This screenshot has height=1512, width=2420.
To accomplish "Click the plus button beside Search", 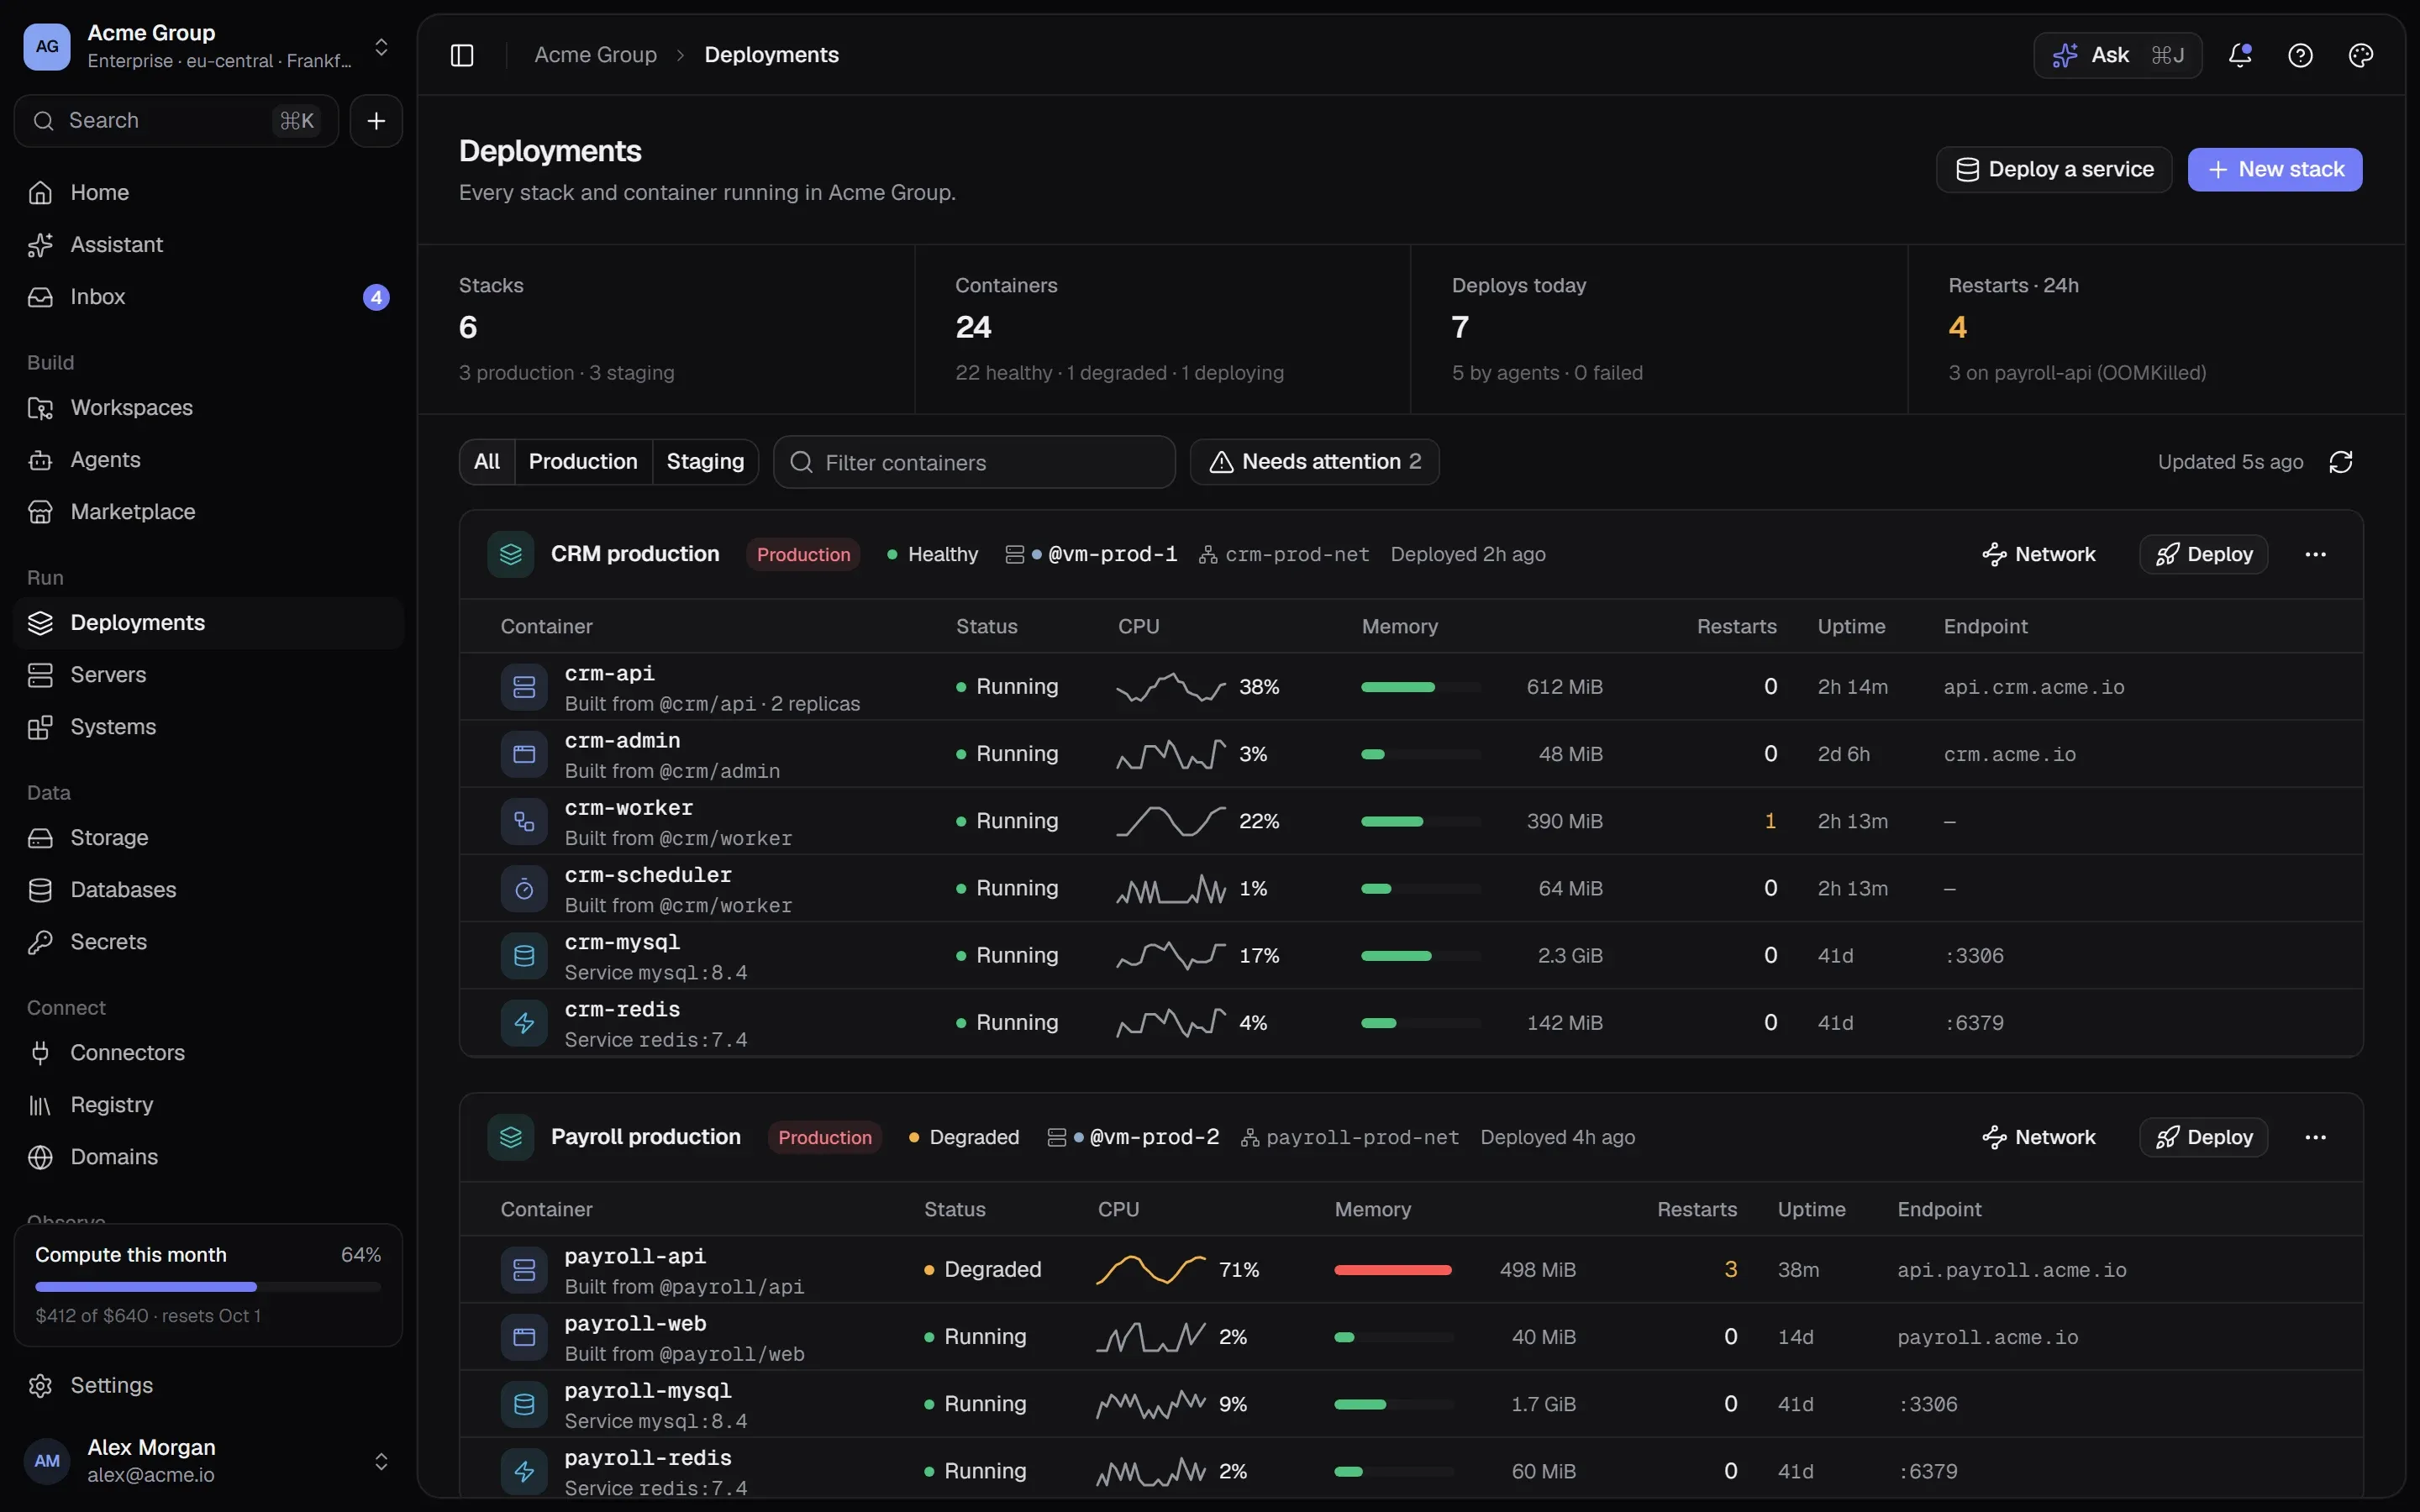I will 376,121.
